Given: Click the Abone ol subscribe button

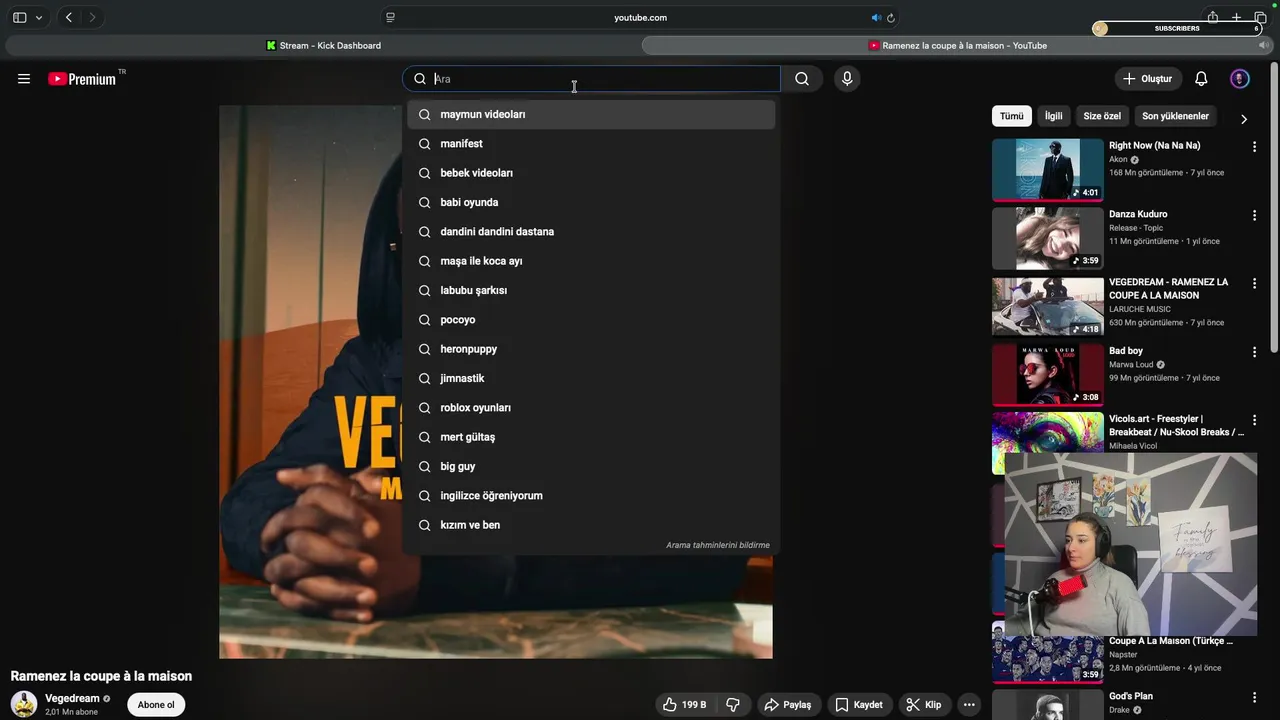Looking at the screenshot, I should tap(156, 705).
